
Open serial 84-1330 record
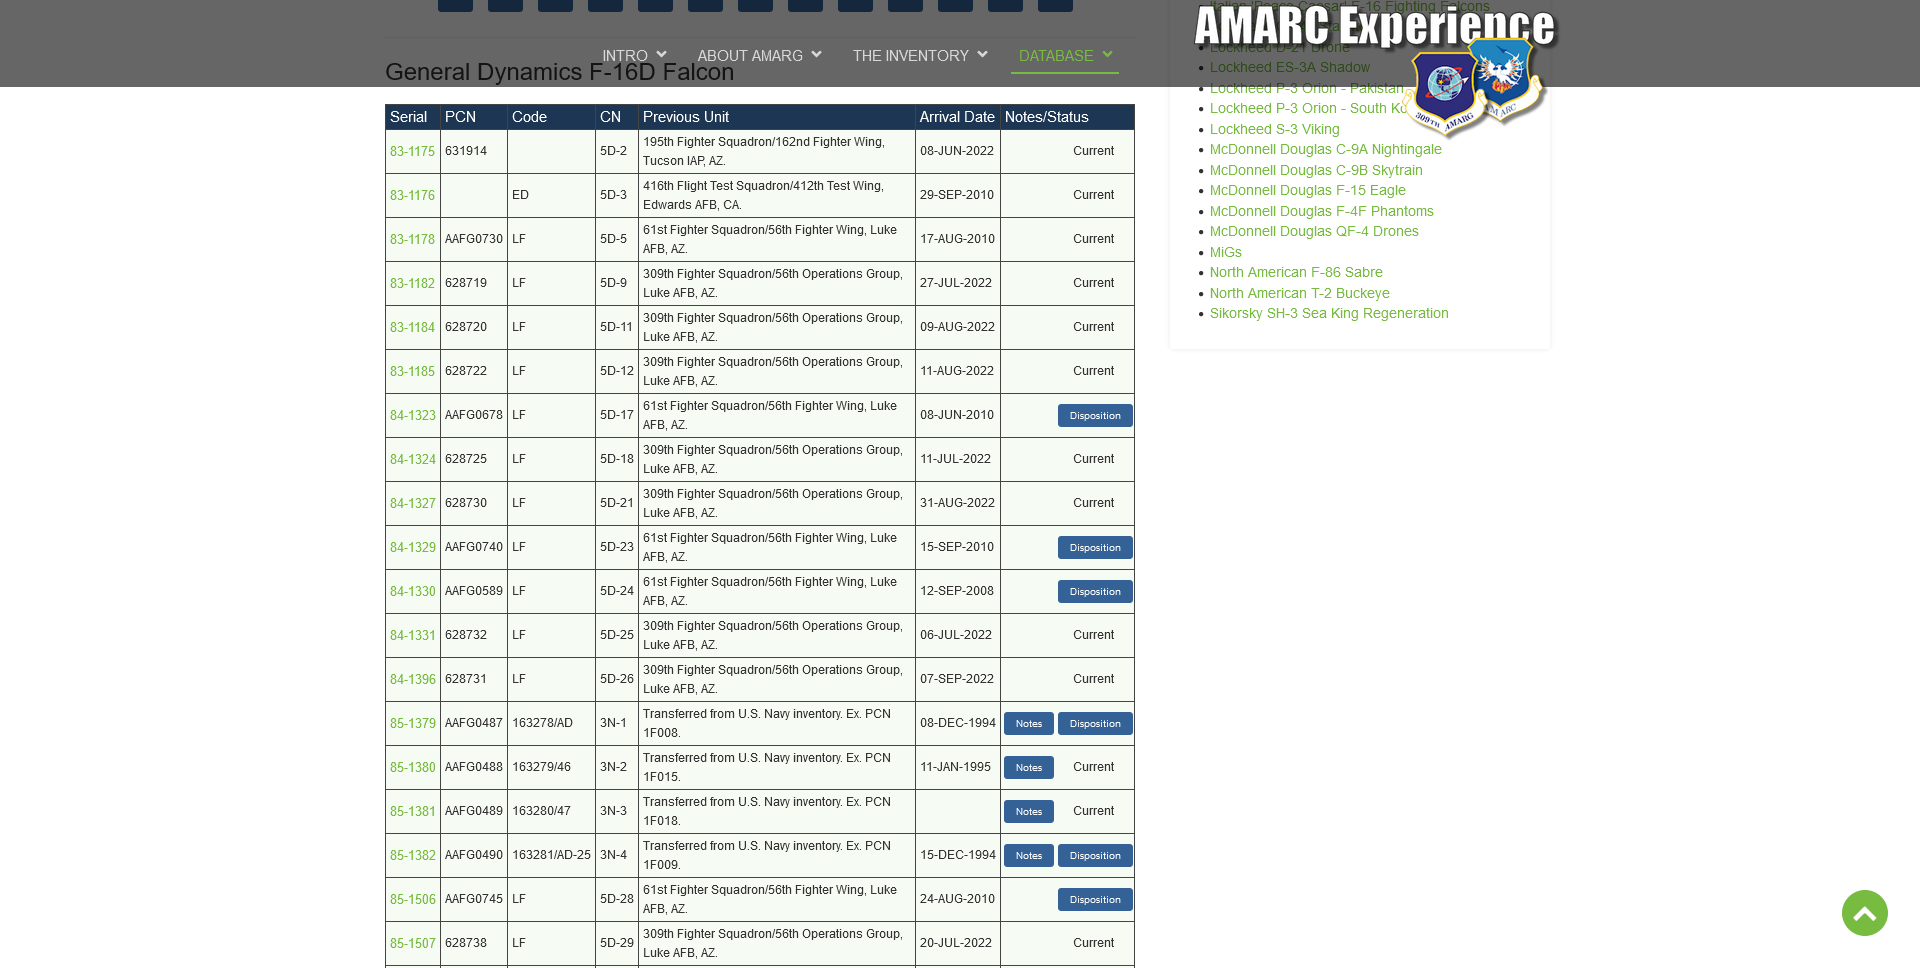412,591
